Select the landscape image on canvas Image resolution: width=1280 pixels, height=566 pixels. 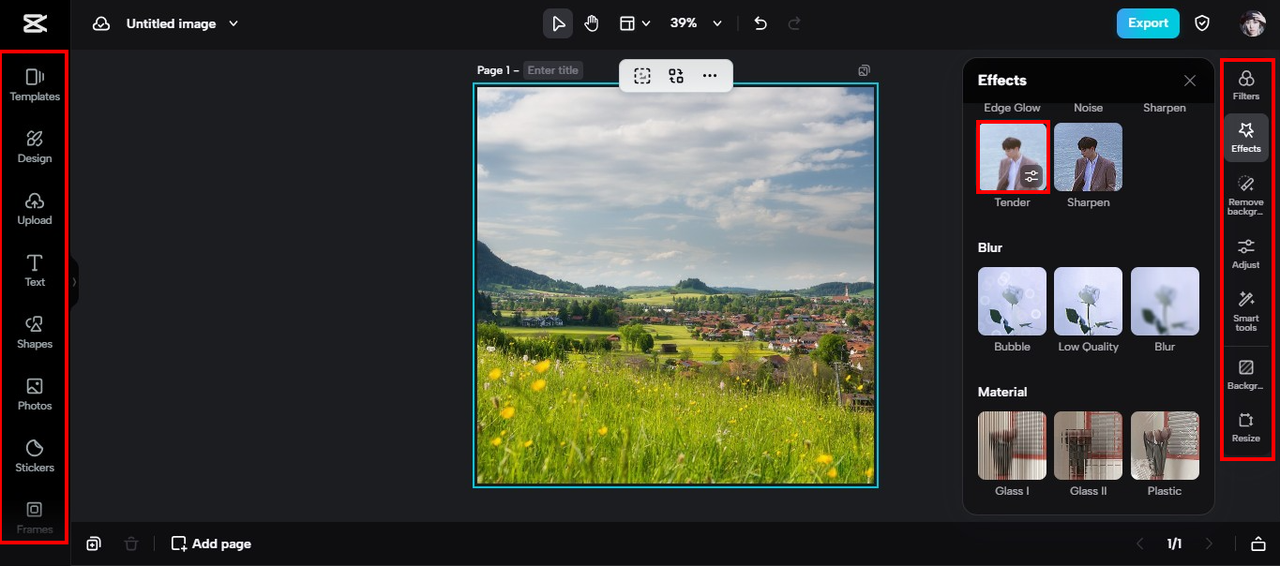[675, 286]
